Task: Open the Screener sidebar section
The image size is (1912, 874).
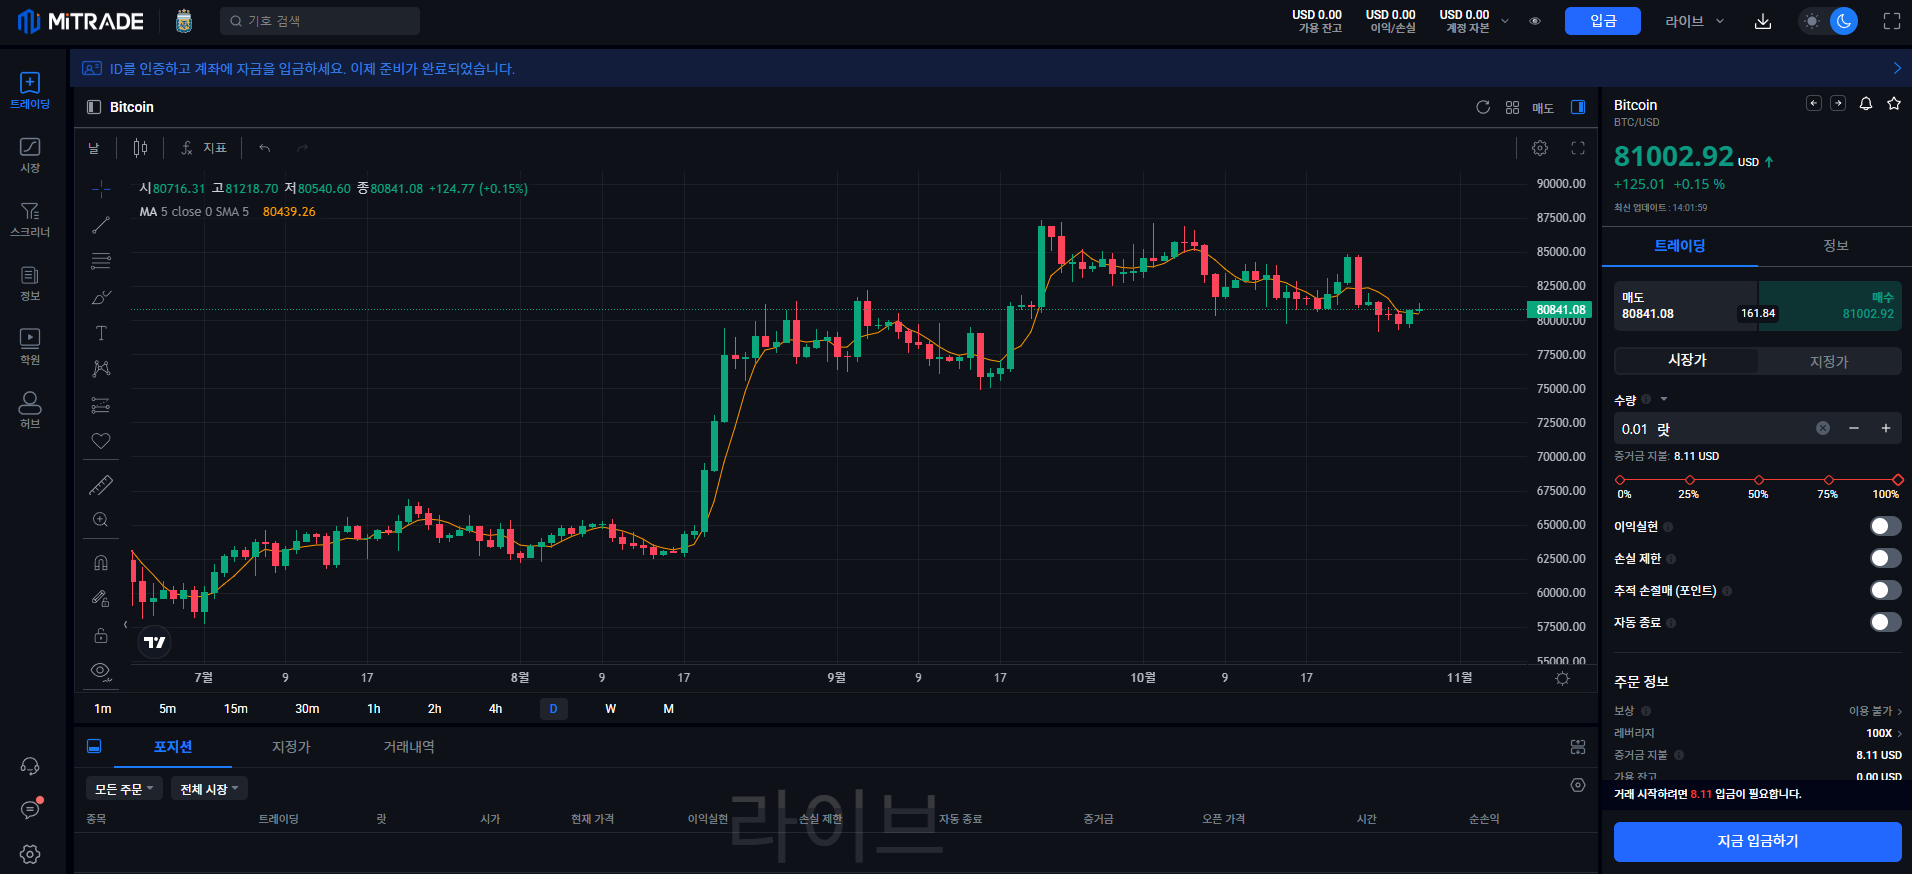Action: point(30,219)
